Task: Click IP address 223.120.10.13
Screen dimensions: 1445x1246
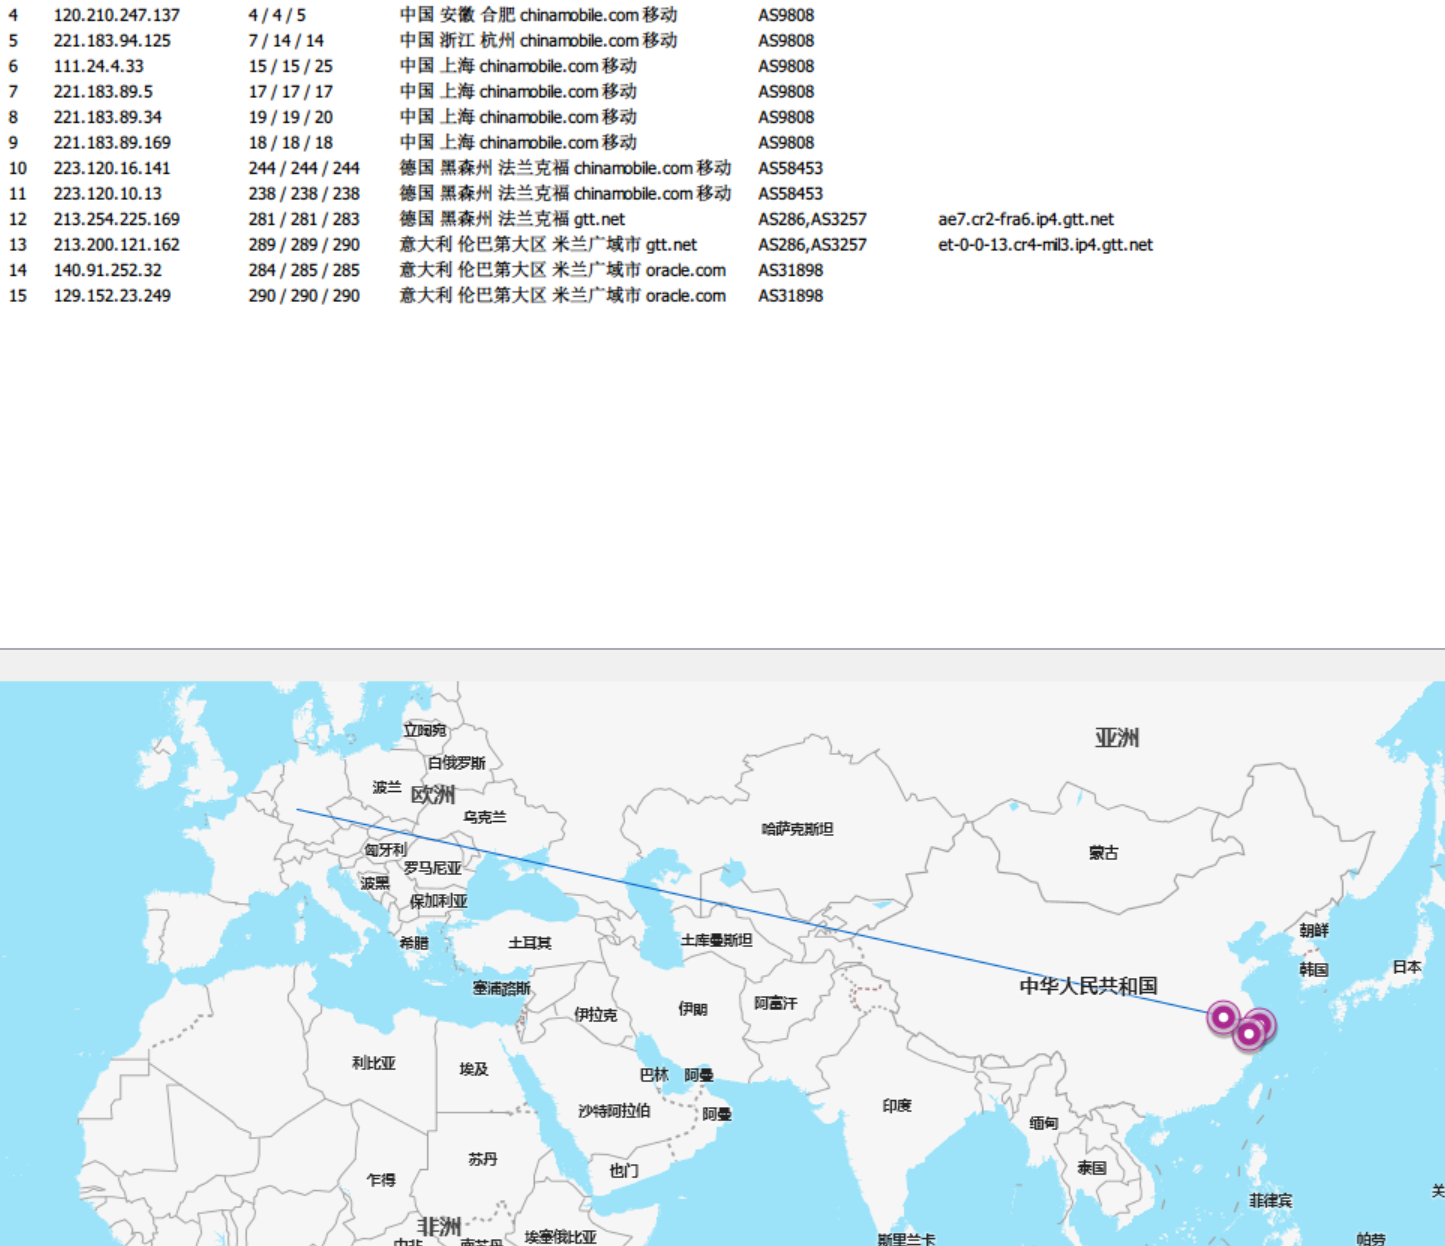Action: [x=107, y=194]
